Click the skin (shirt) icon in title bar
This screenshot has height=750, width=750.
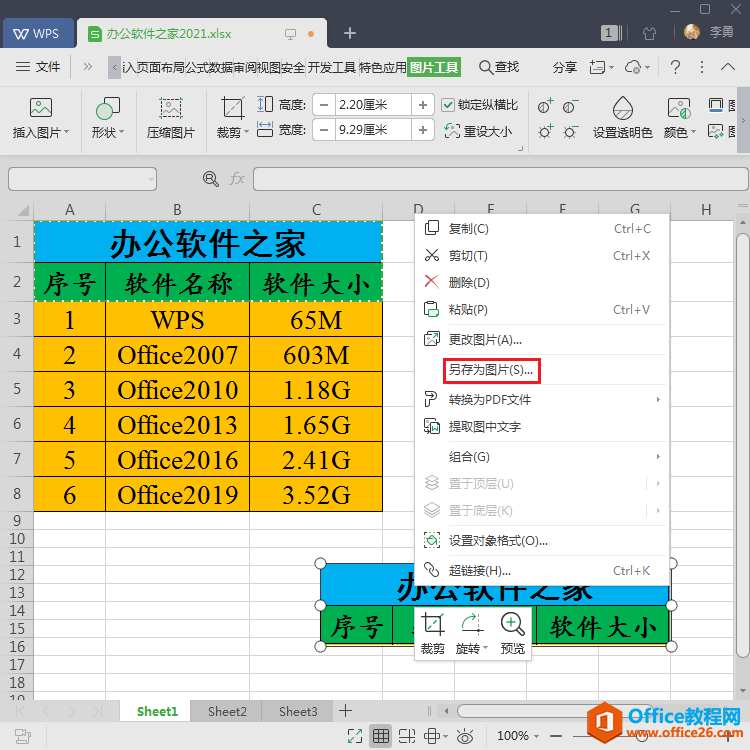point(649,33)
